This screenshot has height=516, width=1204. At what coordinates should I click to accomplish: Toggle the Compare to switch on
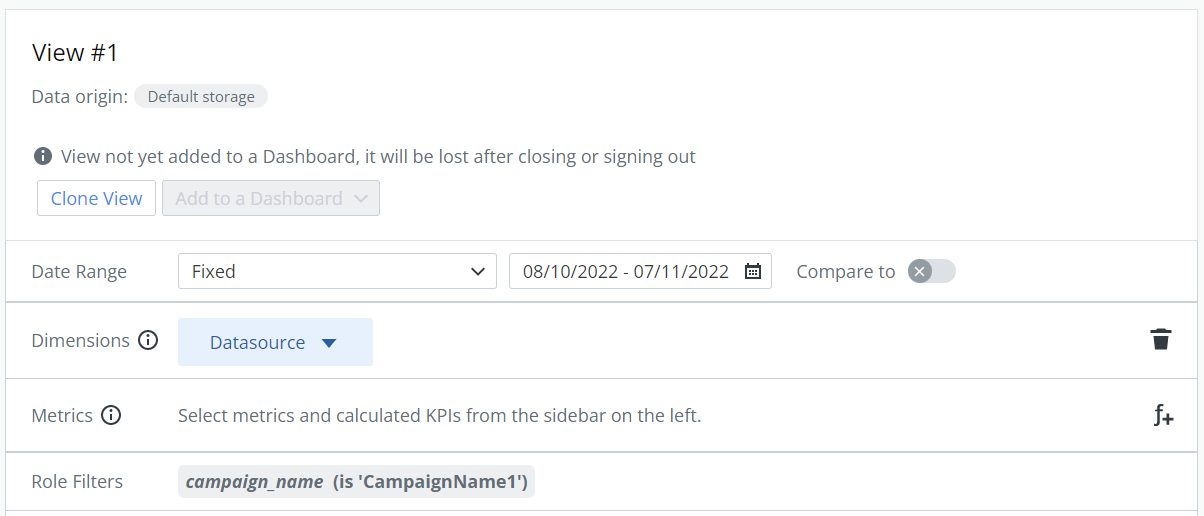(x=932, y=271)
